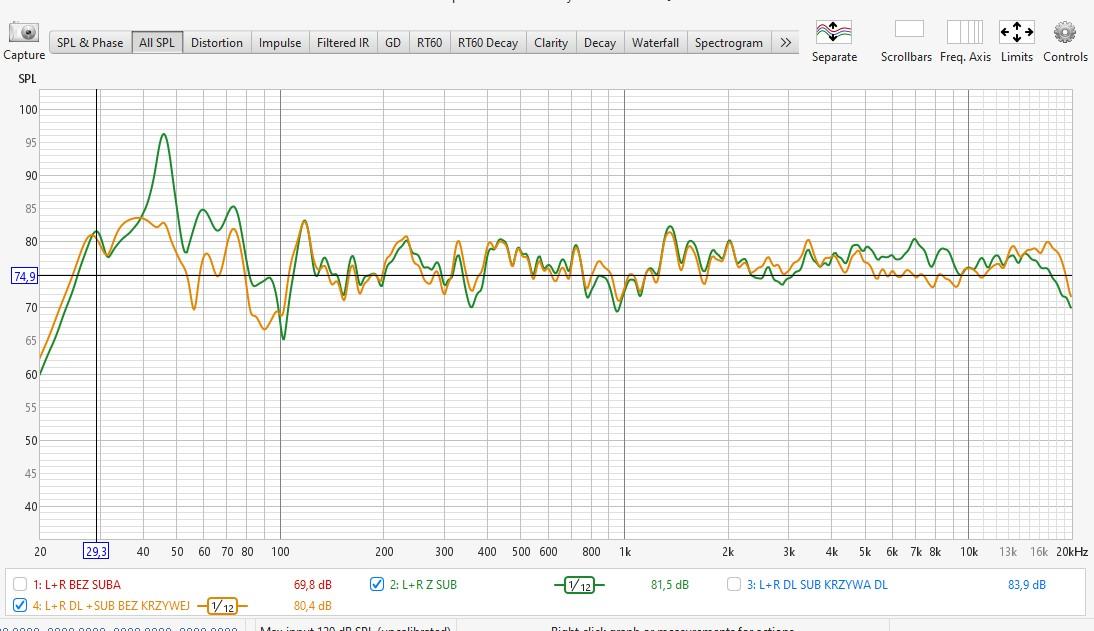This screenshot has height=631, width=1094.
Task: Hide the L+R Z SUB trace
Action: [x=377, y=585]
